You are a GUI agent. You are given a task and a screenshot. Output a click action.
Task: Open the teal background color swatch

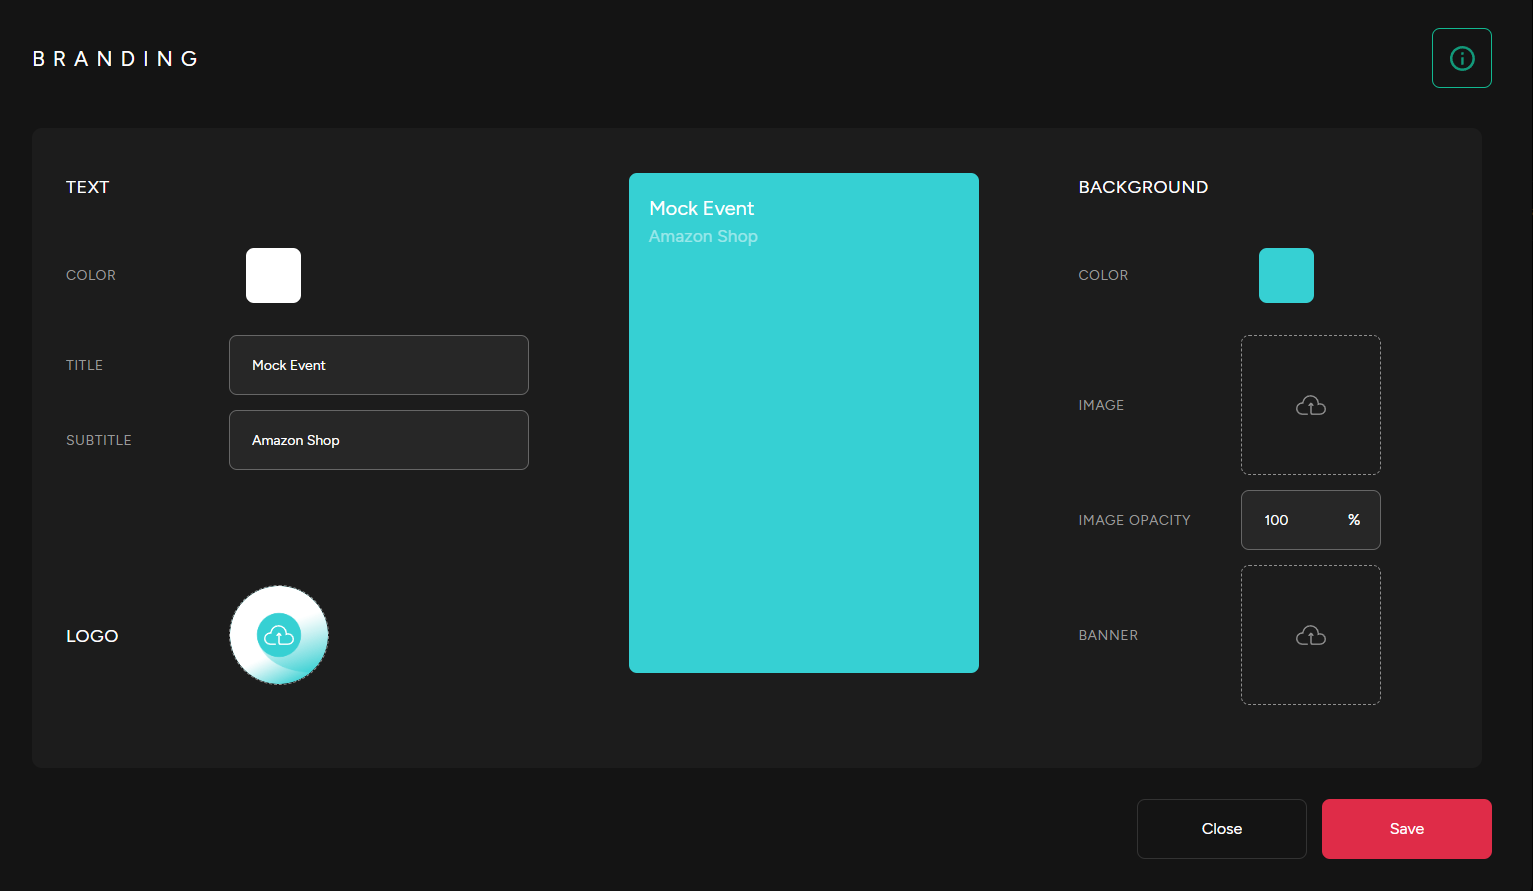[1285, 275]
